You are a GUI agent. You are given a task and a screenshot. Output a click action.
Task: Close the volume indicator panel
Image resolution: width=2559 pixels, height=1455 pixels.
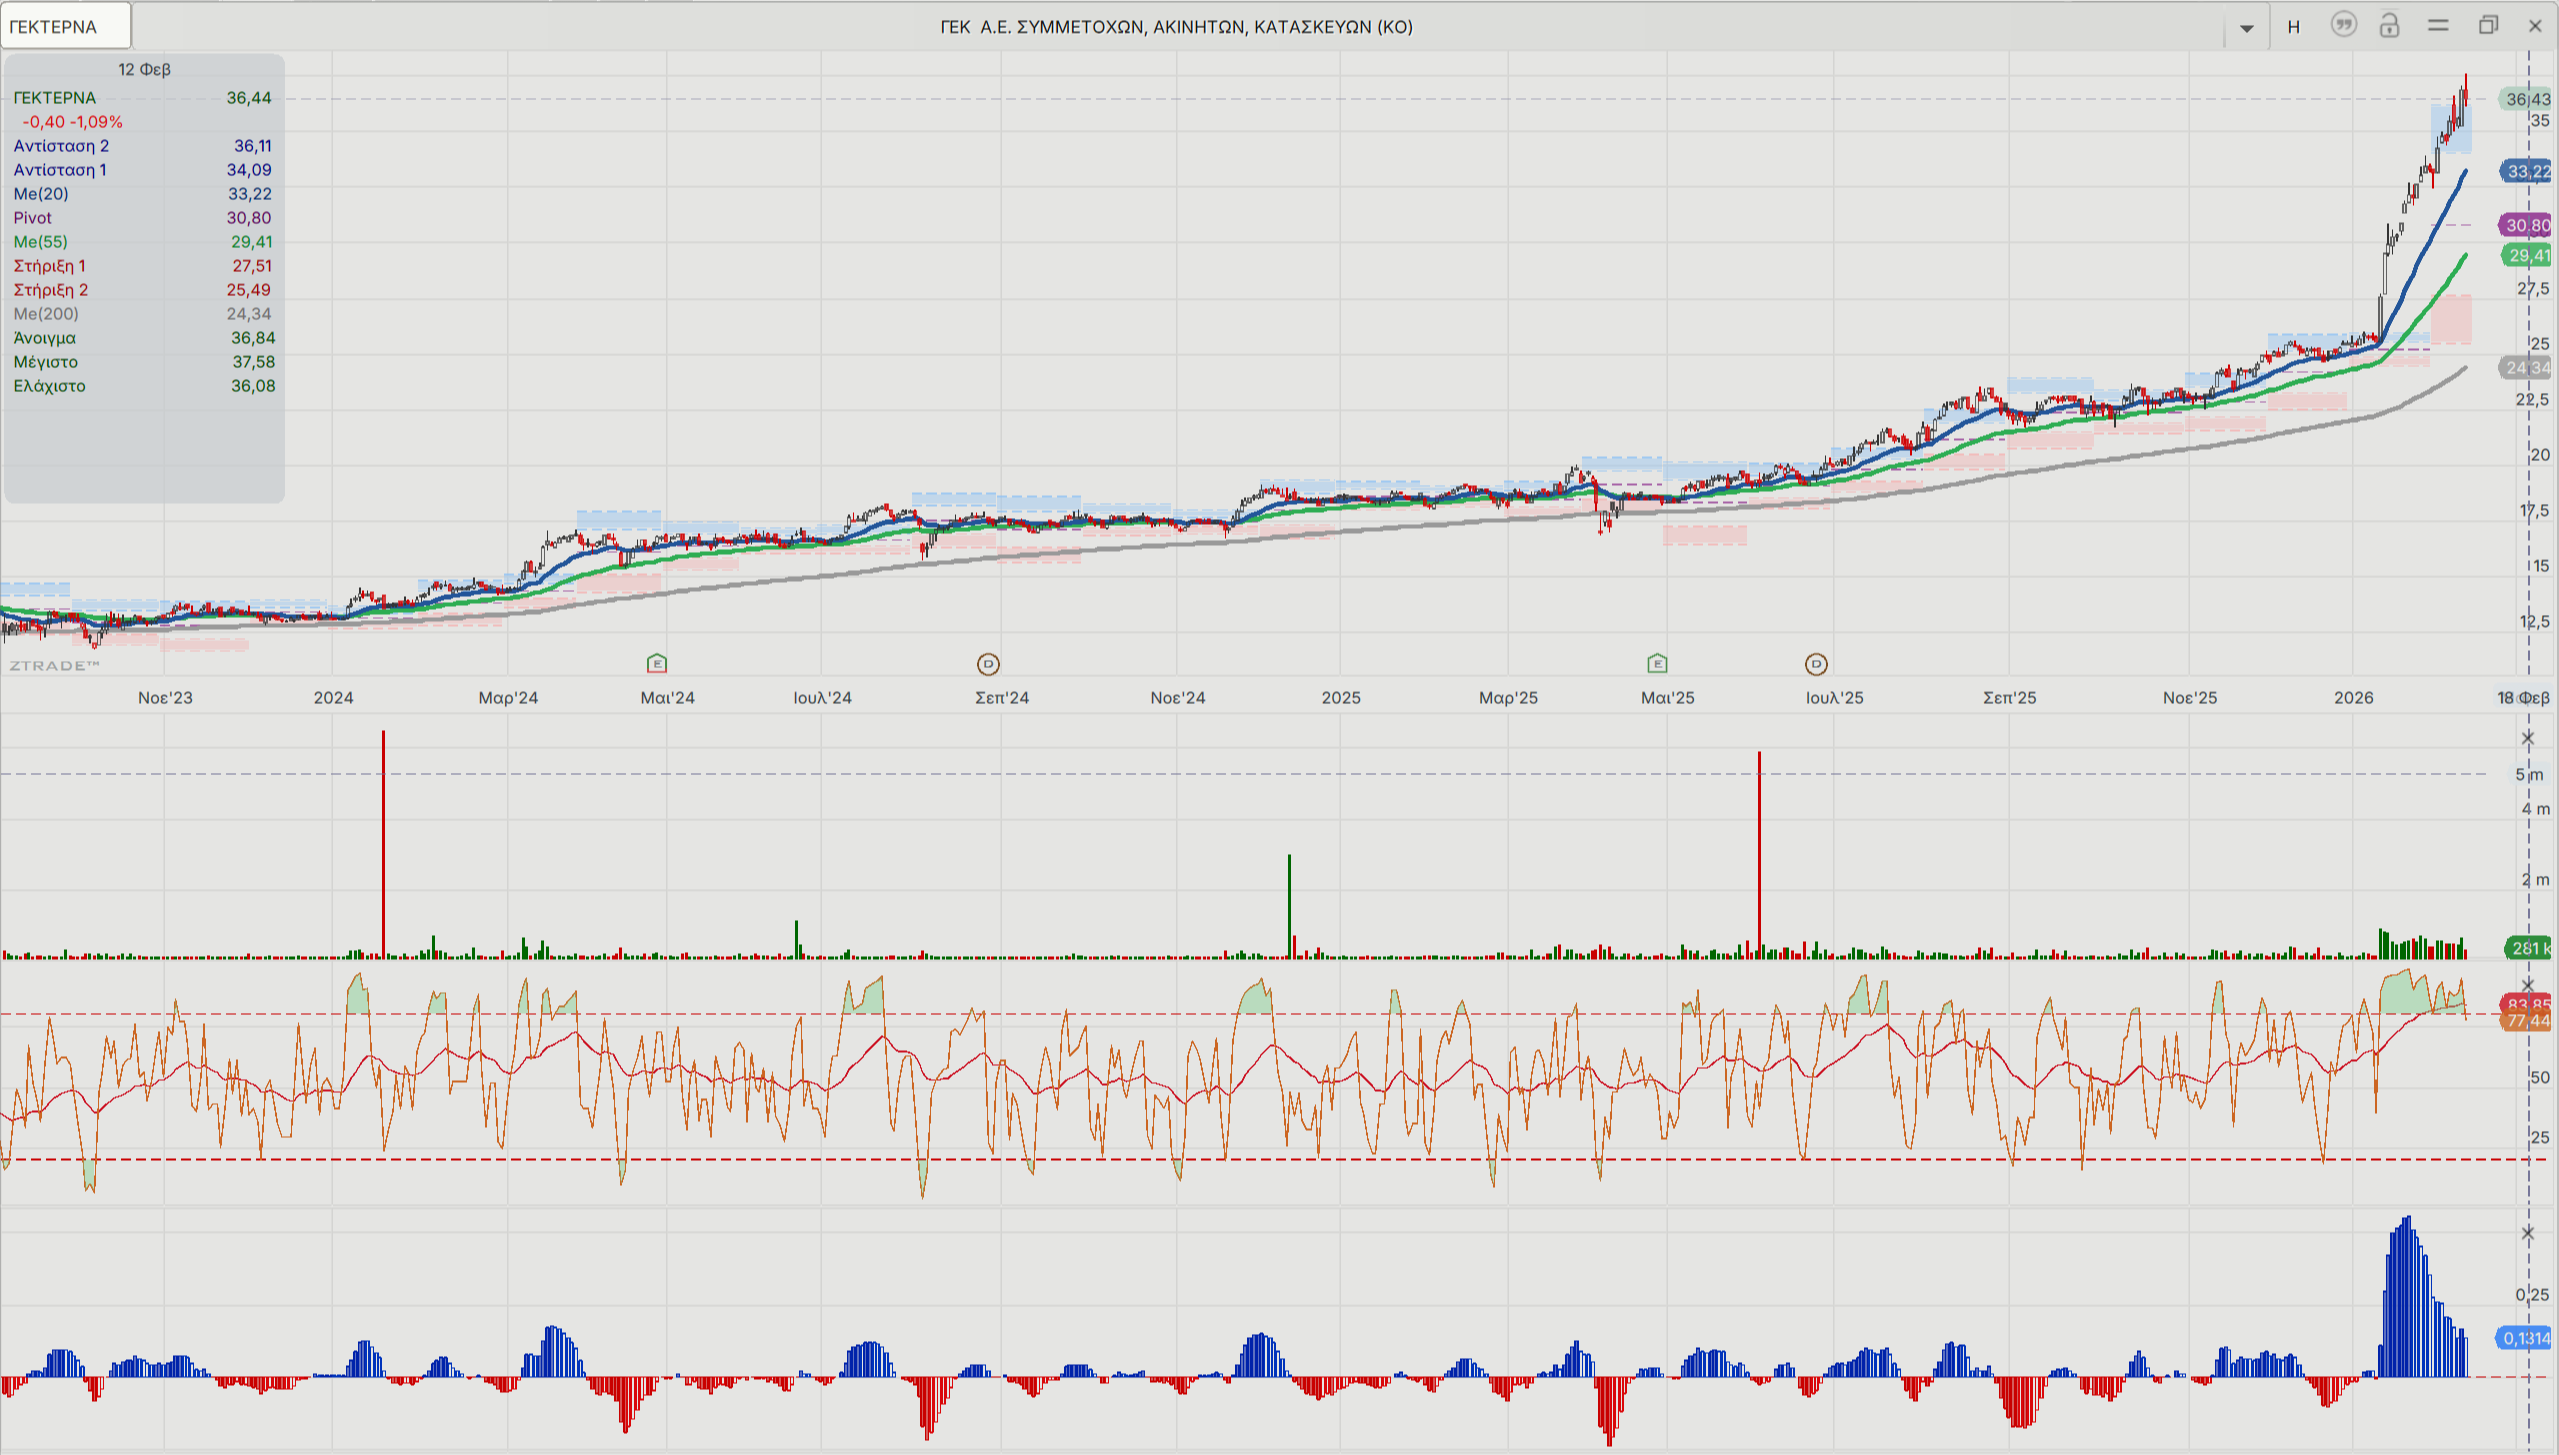click(x=2528, y=739)
